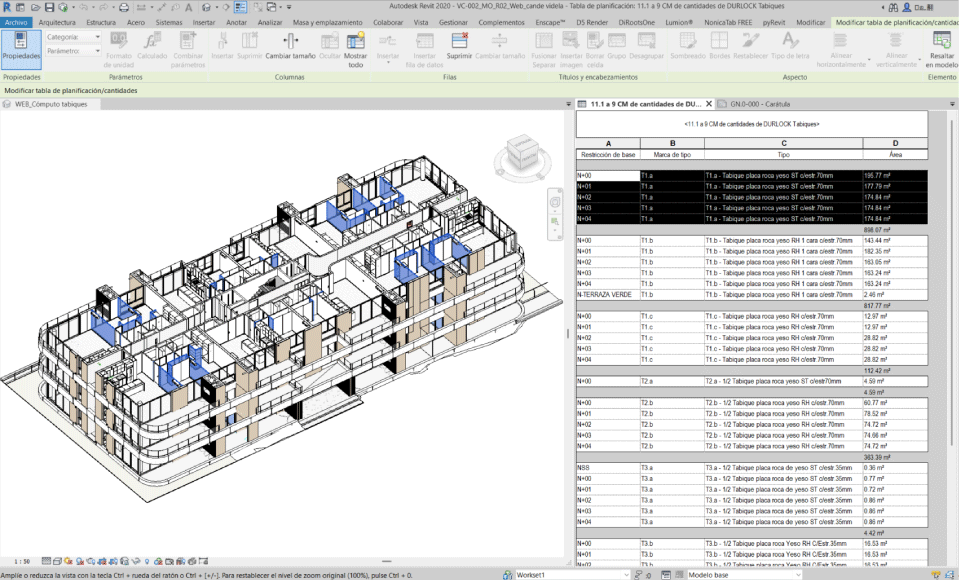Viewport: 959px width, 580px height.
Task: Click the user sign-in profile icon
Action: point(907,7)
